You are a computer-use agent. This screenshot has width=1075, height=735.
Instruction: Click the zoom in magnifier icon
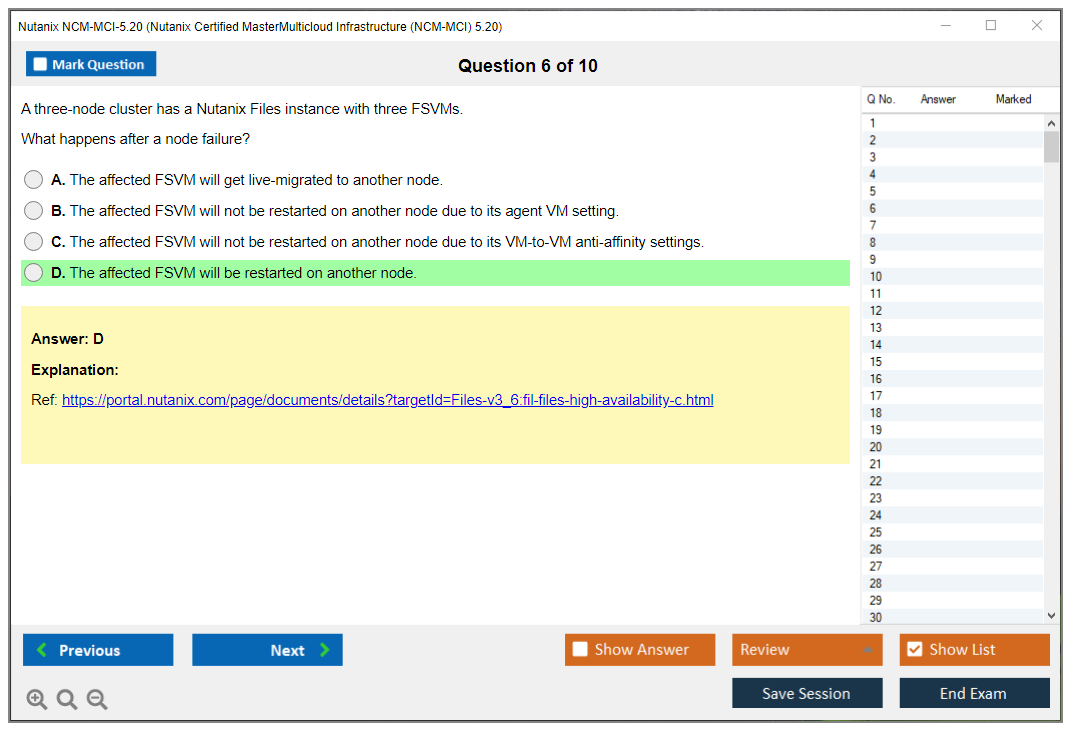(x=37, y=700)
